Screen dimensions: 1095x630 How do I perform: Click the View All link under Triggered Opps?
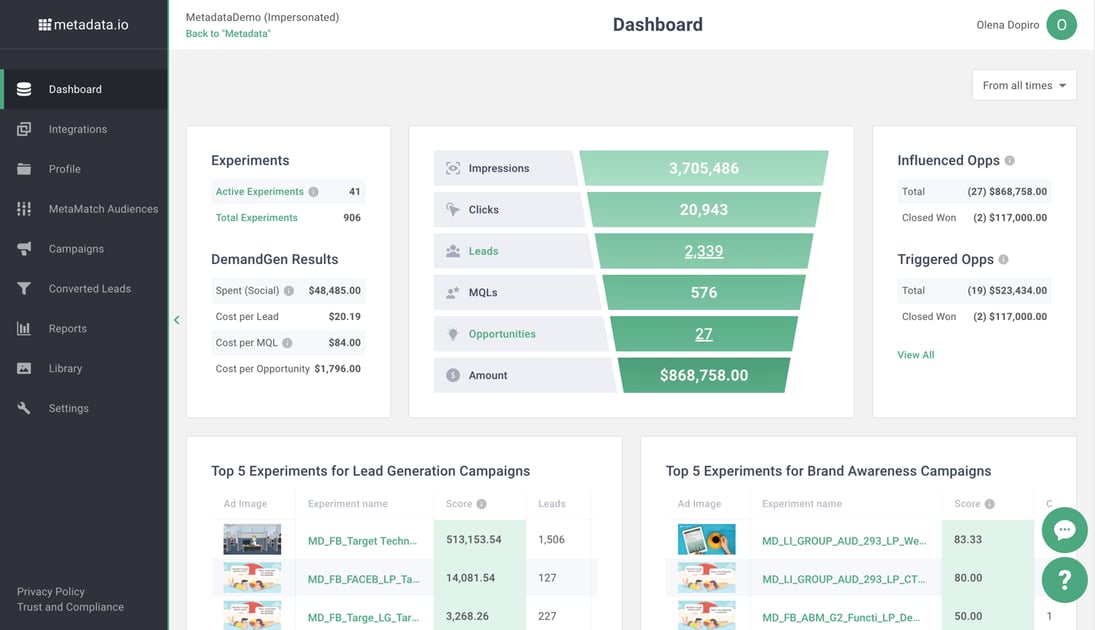[915, 354]
